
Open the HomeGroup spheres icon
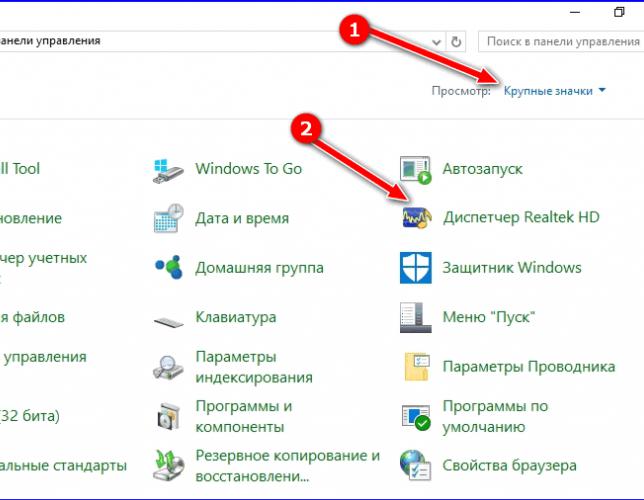click(168, 267)
